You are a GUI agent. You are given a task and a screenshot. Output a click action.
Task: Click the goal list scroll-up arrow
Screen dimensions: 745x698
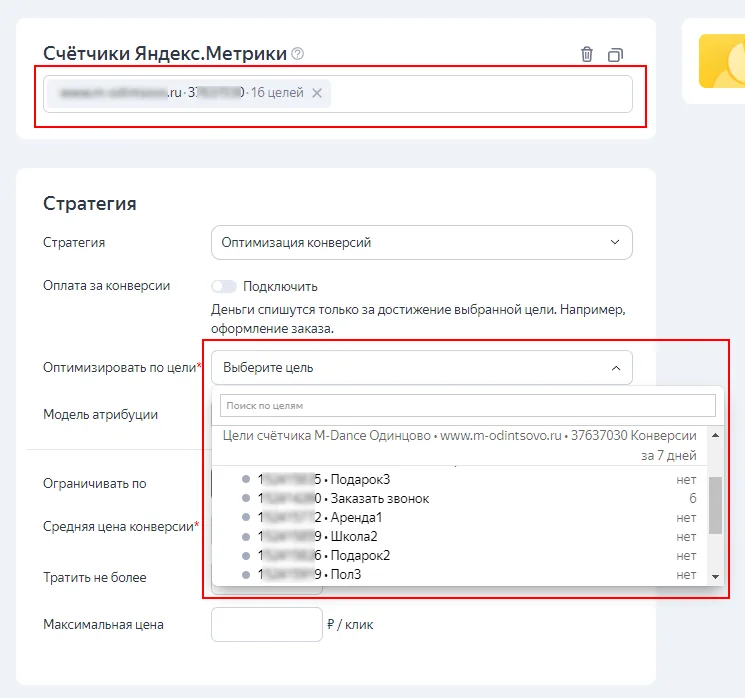click(x=716, y=435)
